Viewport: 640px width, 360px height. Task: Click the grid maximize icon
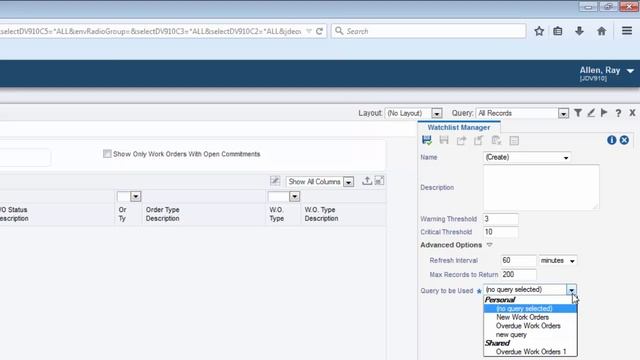(380, 181)
